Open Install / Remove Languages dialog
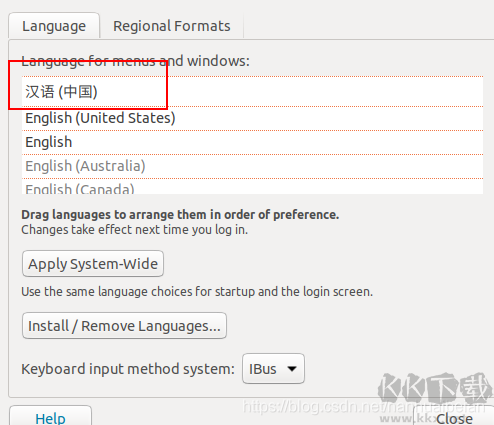This screenshot has height=425, width=494. [124, 326]
